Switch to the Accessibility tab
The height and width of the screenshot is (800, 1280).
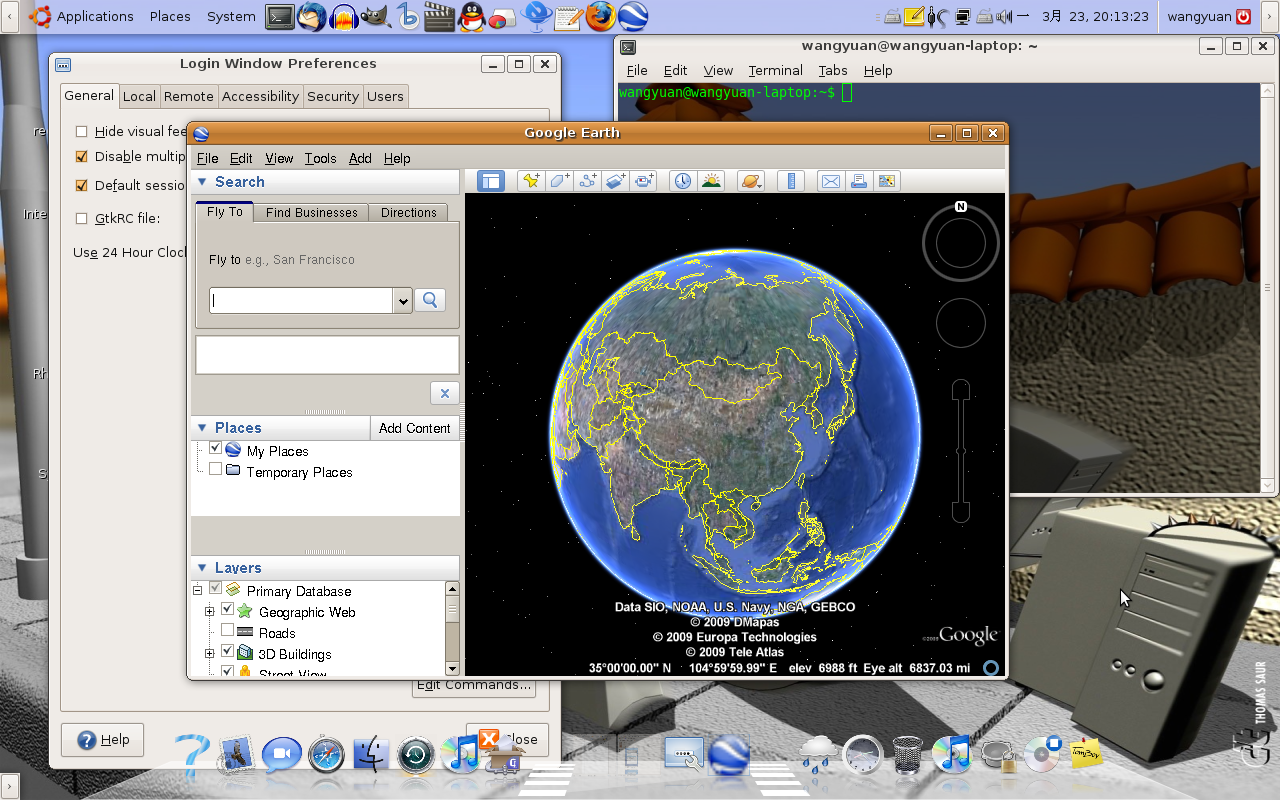click(260, 96)
